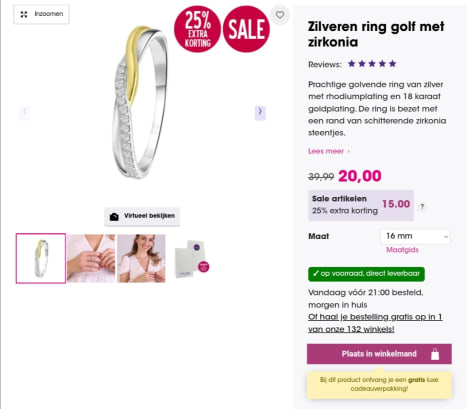The image size is (475, 409).
Task: Open the free store pickup link
Action: (x=375, y=323)
